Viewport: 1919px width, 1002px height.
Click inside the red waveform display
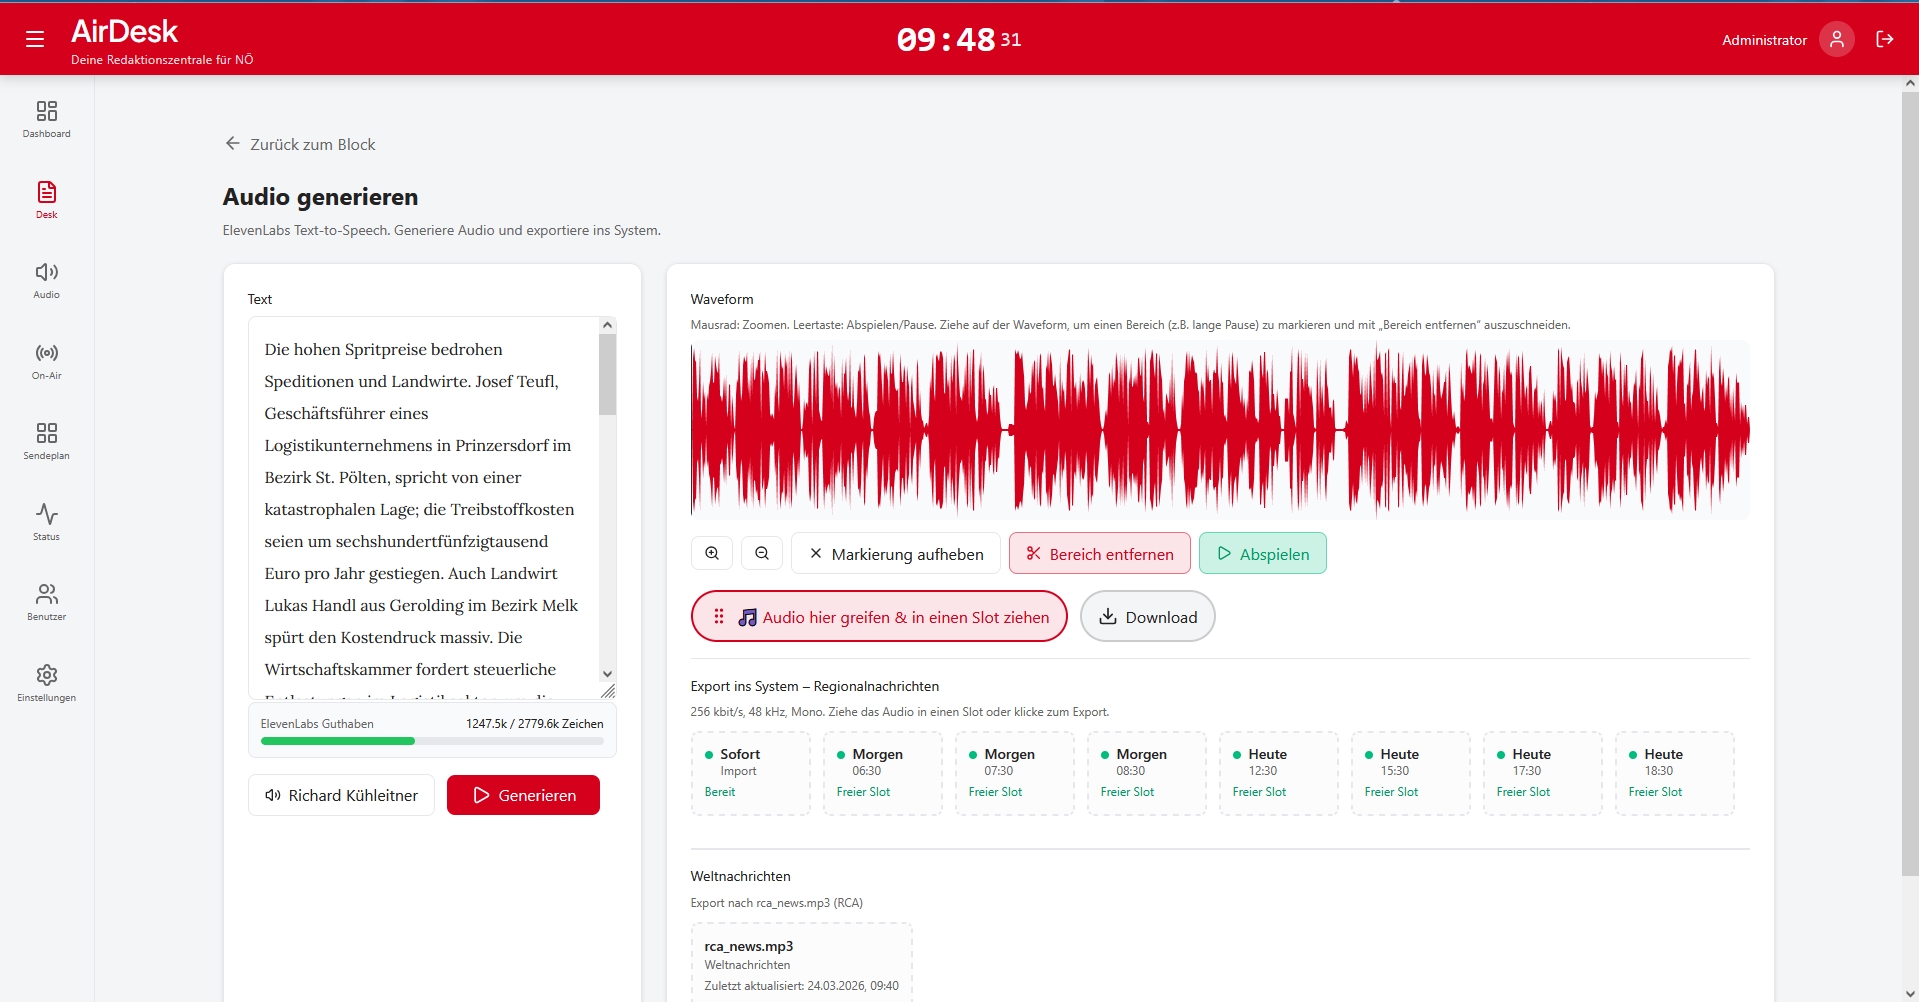[x=1219, y=430]
